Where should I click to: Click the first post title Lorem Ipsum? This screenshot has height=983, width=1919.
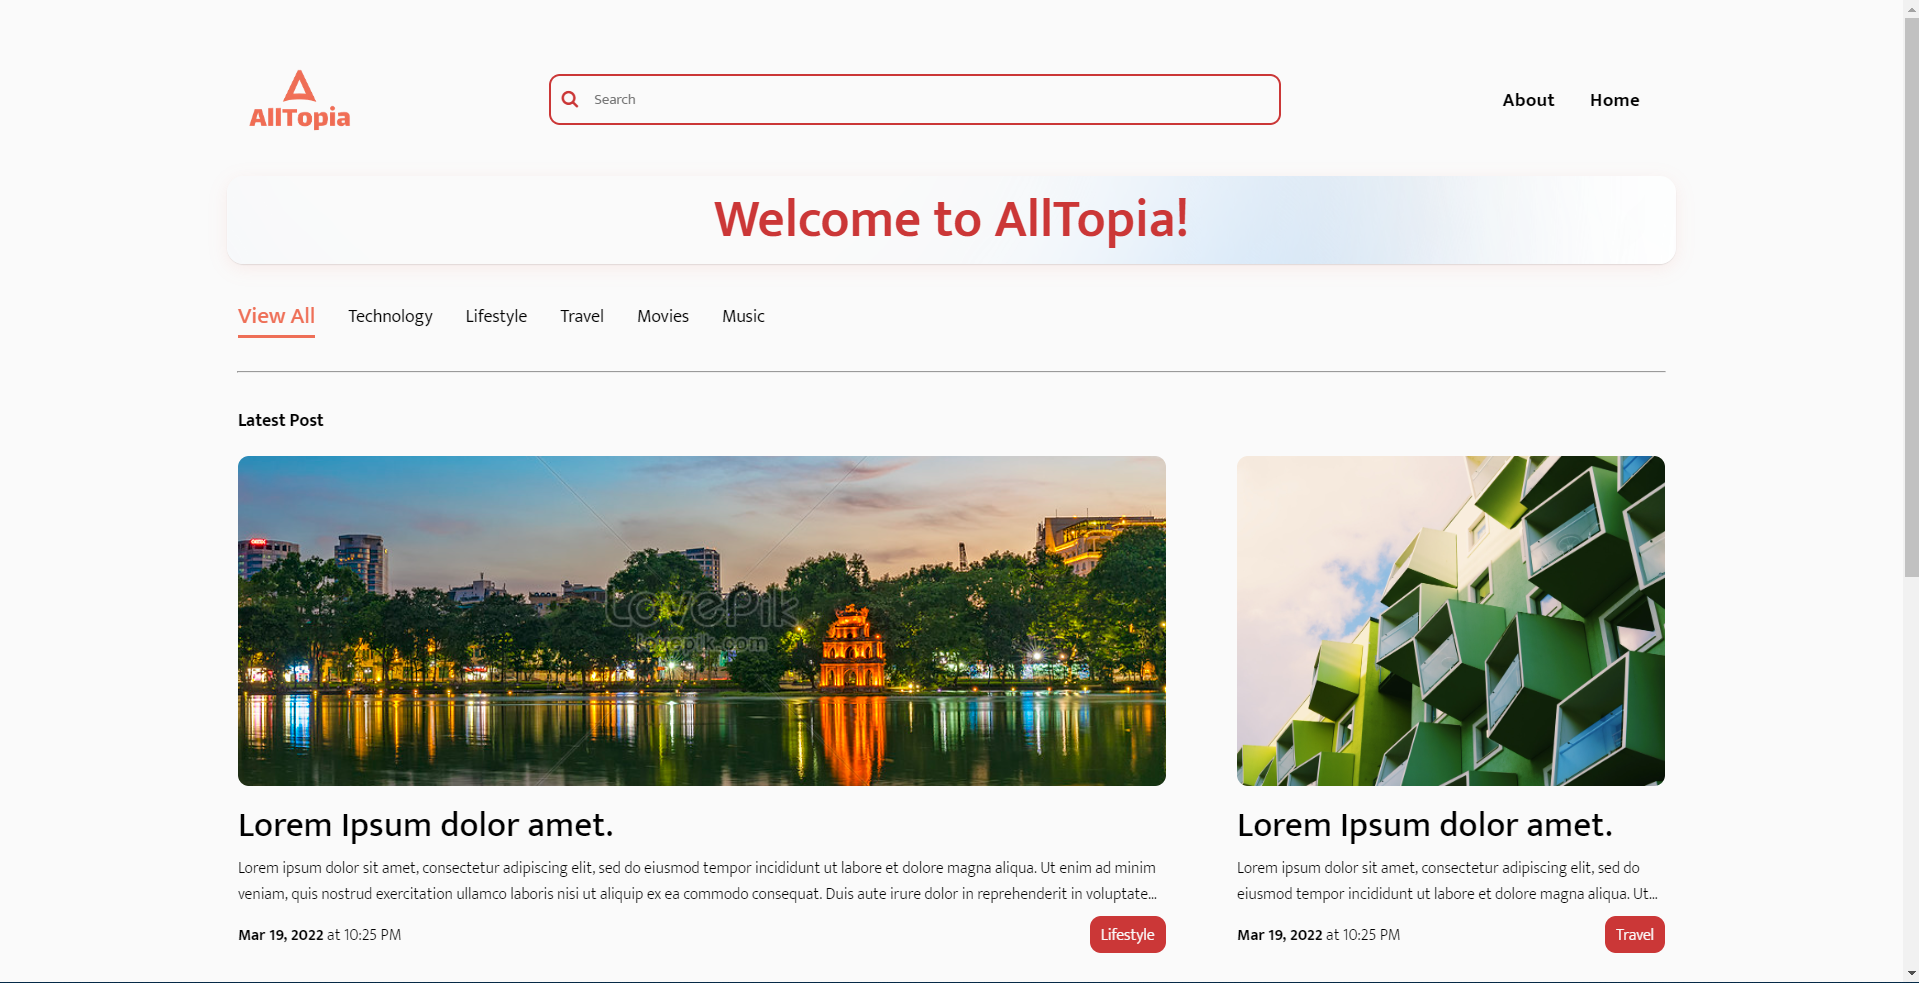click(426, 825)
